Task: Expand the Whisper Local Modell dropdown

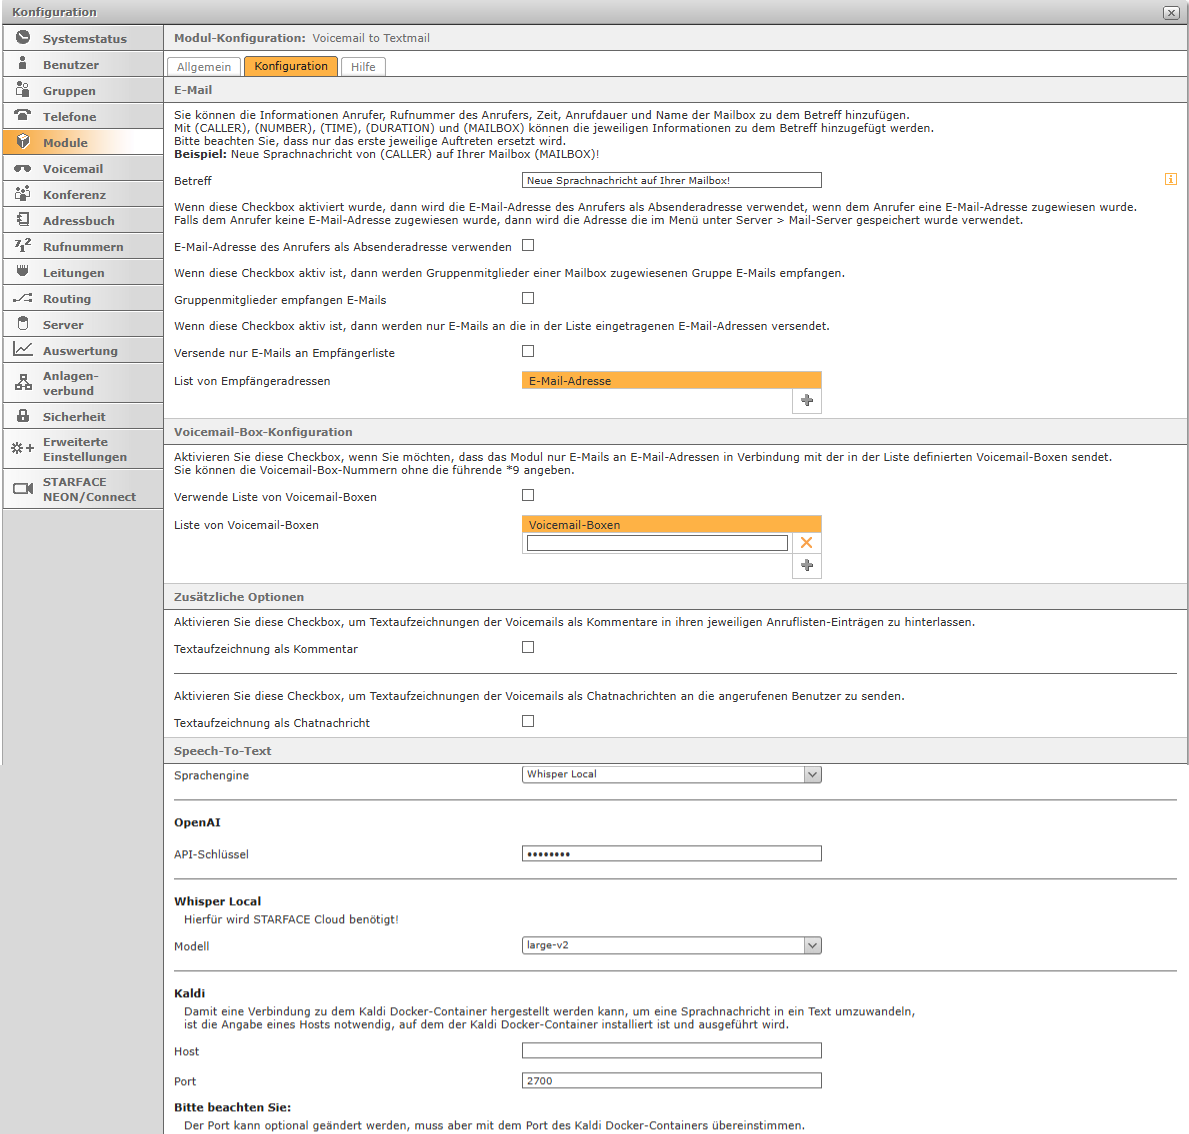Action: click(812, 945)
